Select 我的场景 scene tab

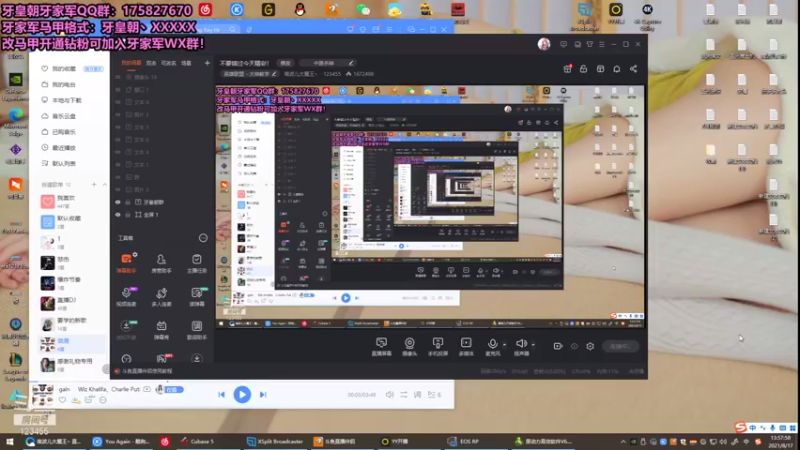(x=131, y=63)
